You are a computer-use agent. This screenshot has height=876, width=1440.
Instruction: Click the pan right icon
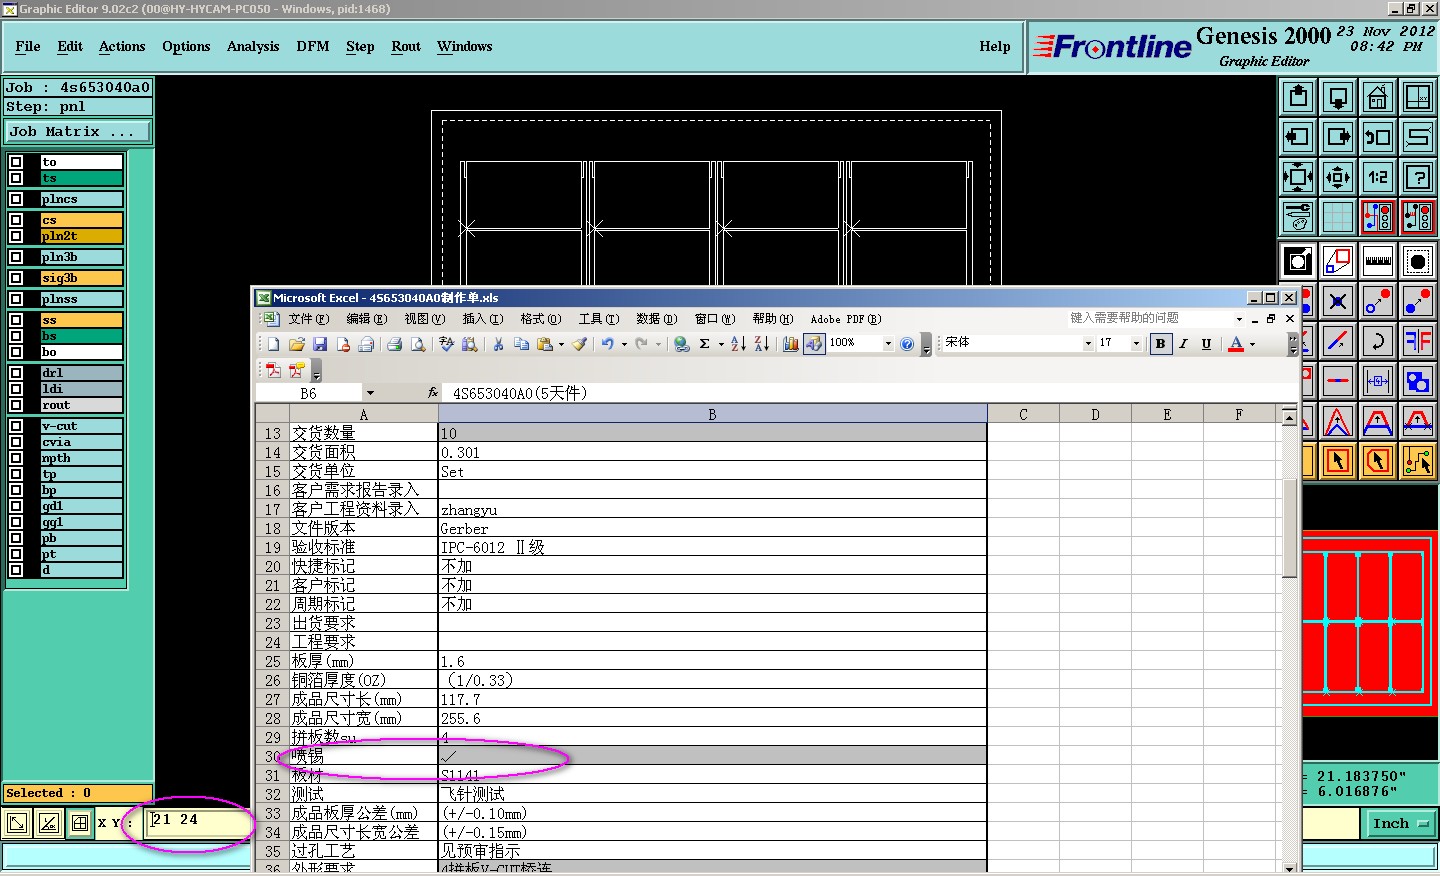point(1338,137)
